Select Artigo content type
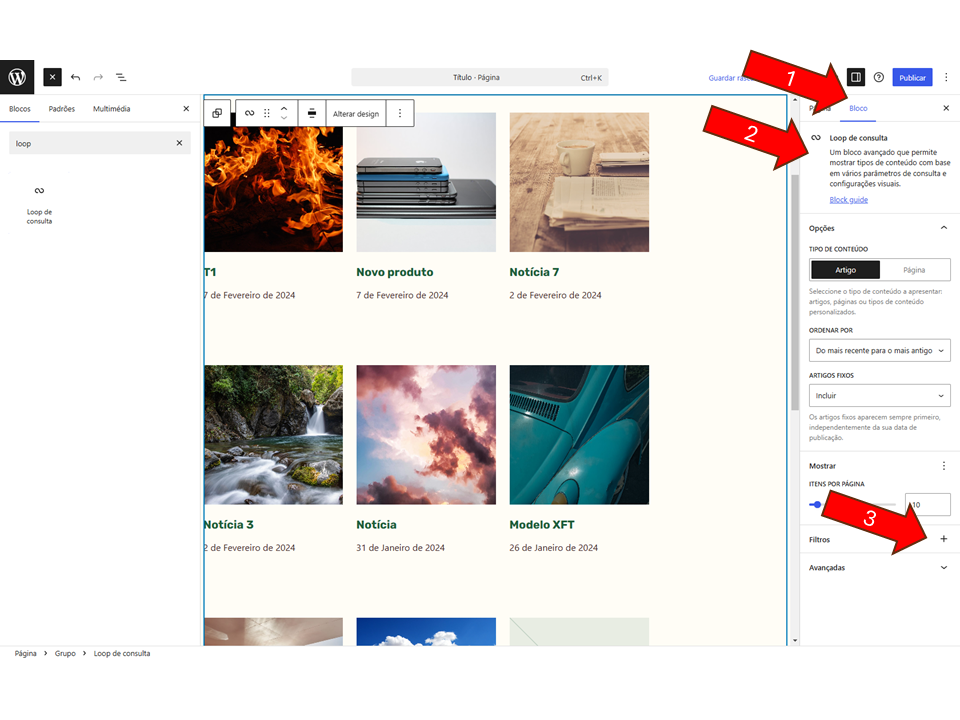This screenshot has width=960, height=720. click(x=845, y=270)
